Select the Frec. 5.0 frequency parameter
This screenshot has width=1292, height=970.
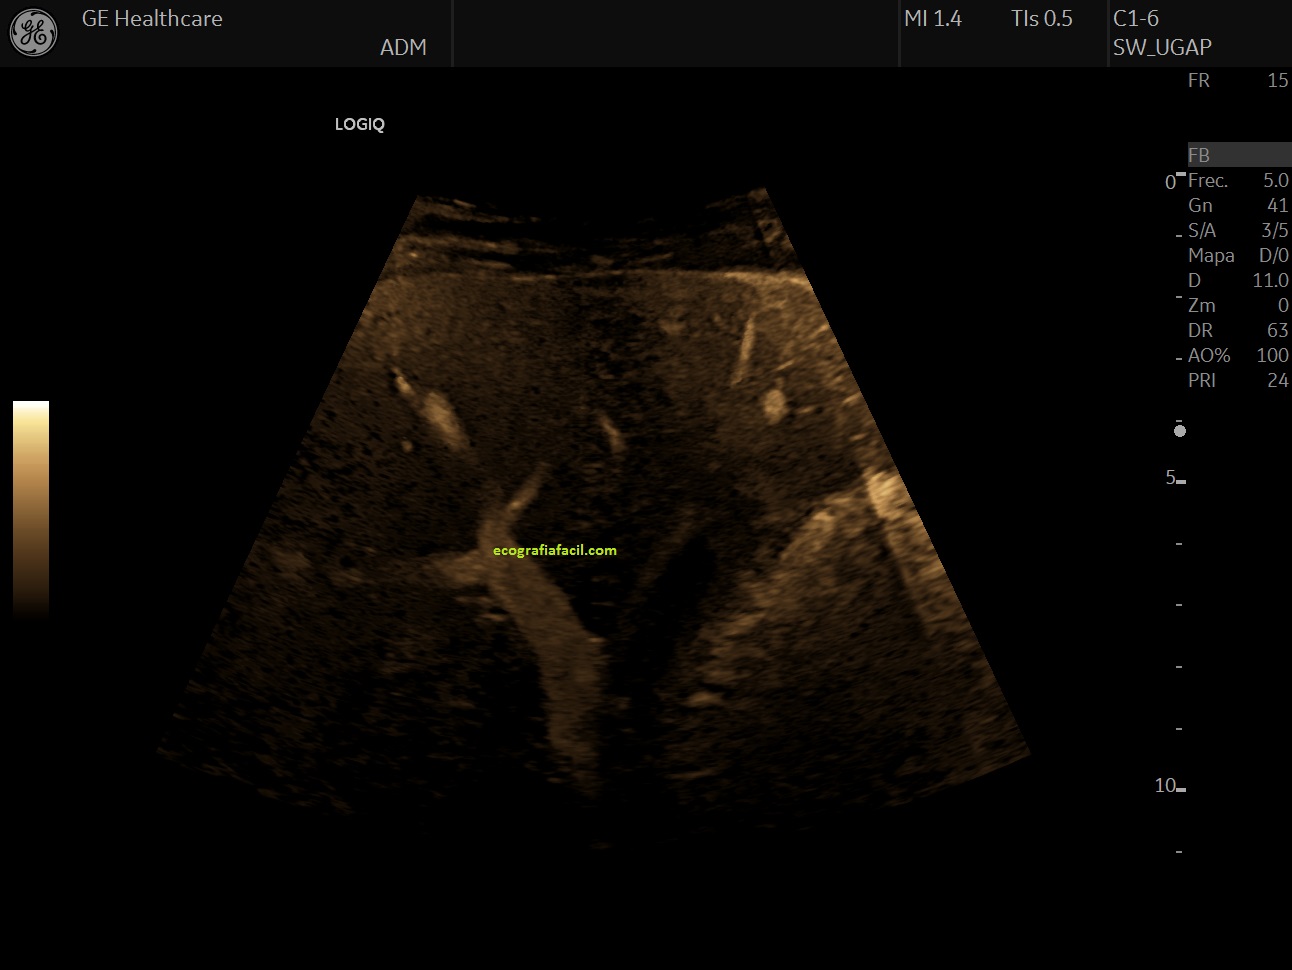tap(1238, 181)
